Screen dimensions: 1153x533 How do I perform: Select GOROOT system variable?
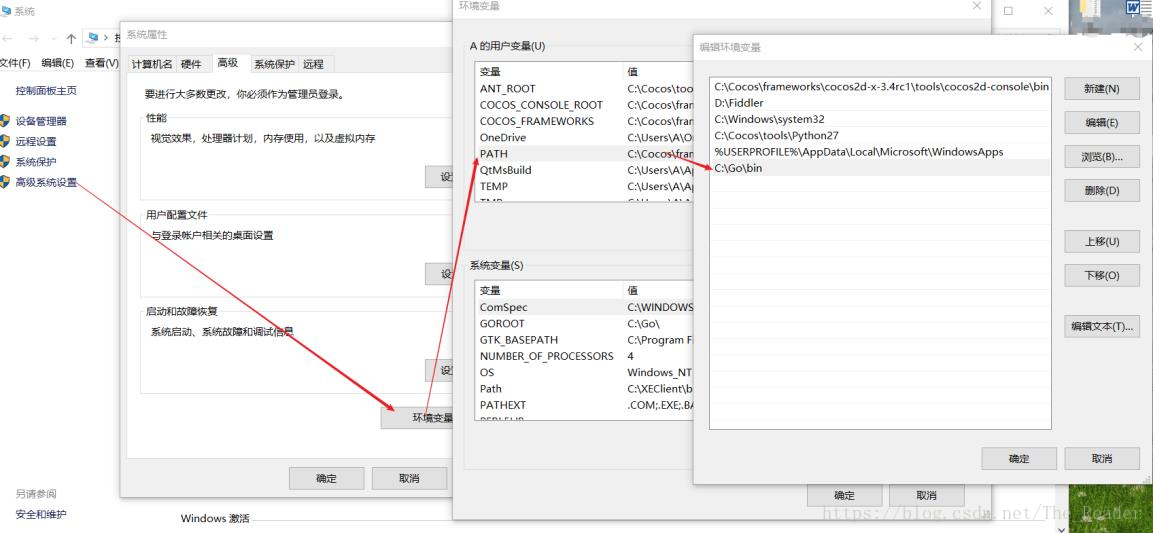[x=585, y=323]
